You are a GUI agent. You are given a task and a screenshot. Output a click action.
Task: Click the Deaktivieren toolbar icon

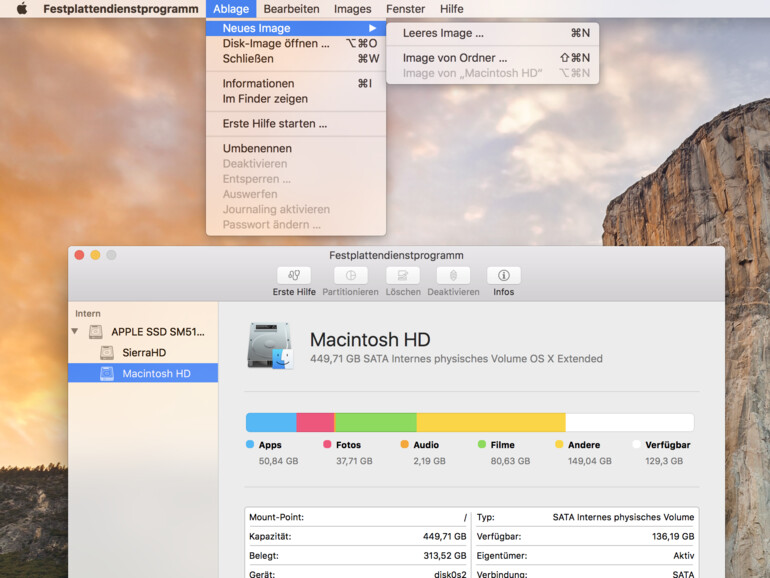(x=453, y=276)
